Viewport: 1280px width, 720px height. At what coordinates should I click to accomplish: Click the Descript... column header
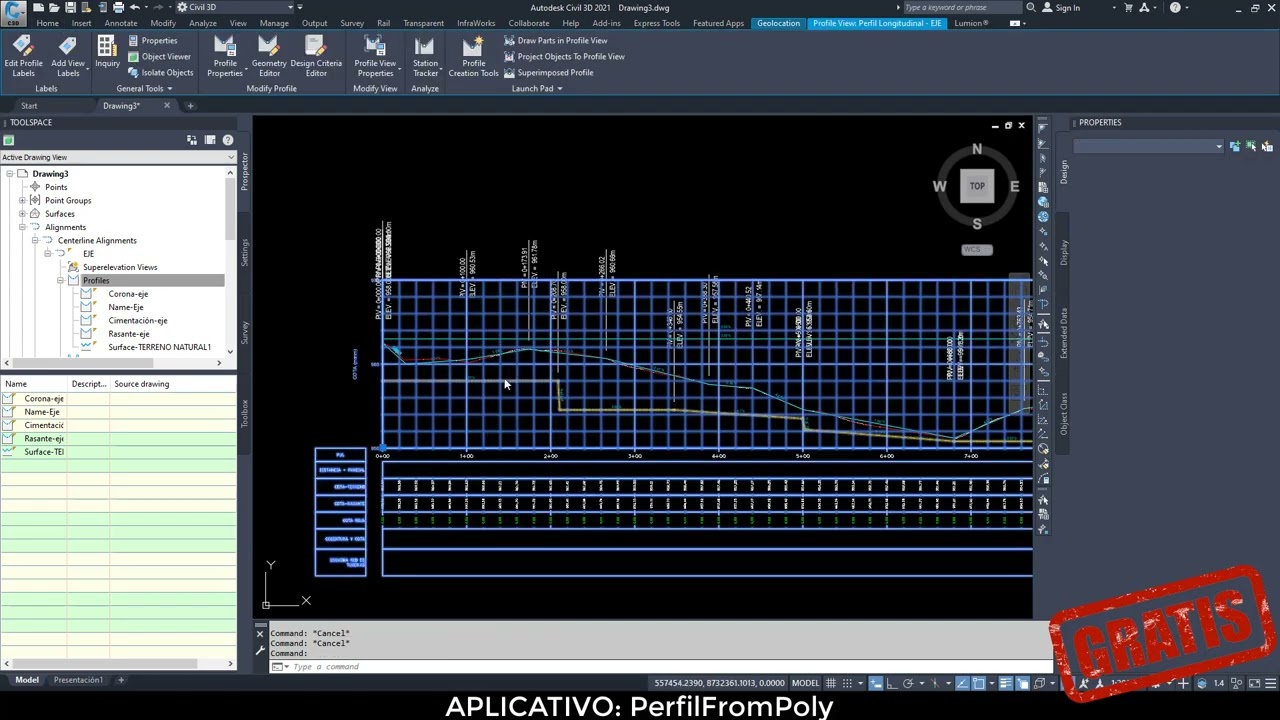(88, 384)
